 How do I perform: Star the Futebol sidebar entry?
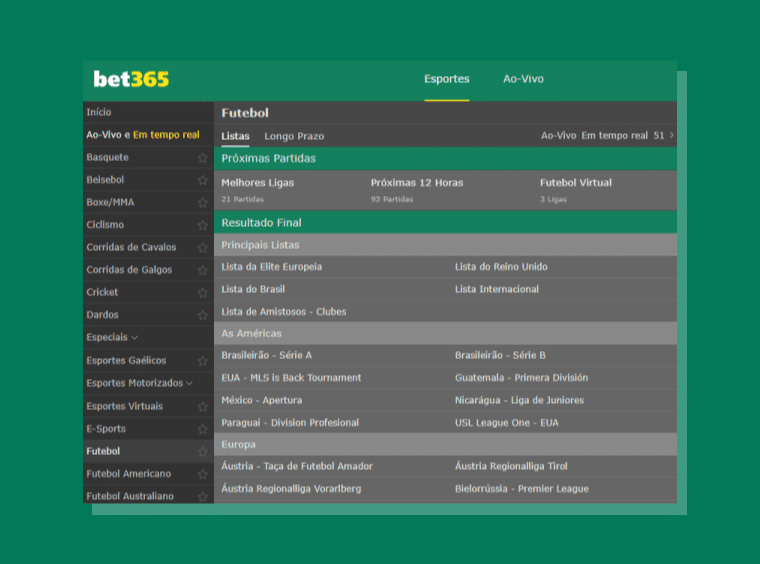(x=203, y=452)
